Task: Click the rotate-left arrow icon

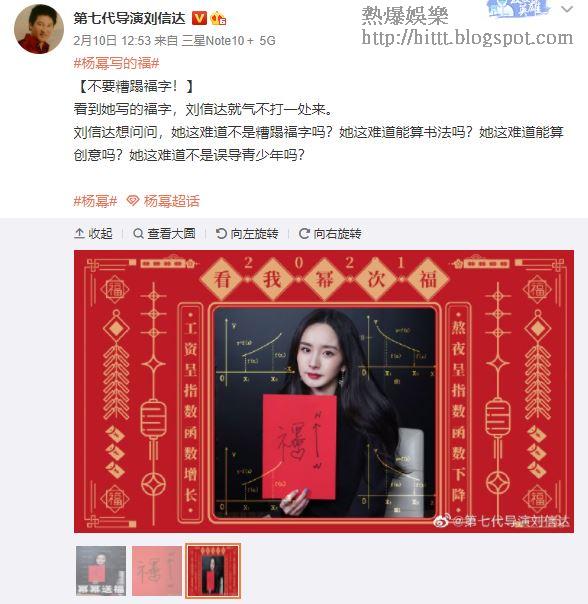Action: (221, 233)
